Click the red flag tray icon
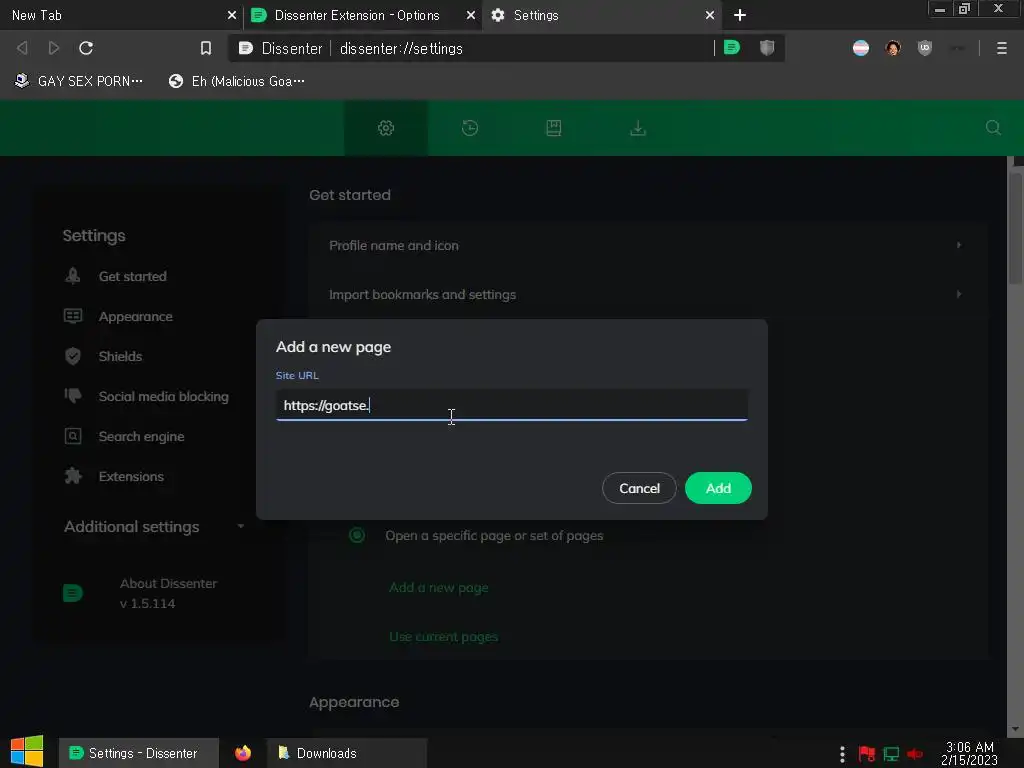The height and width of the screenshot is (768, 1024). click(867, 754)
